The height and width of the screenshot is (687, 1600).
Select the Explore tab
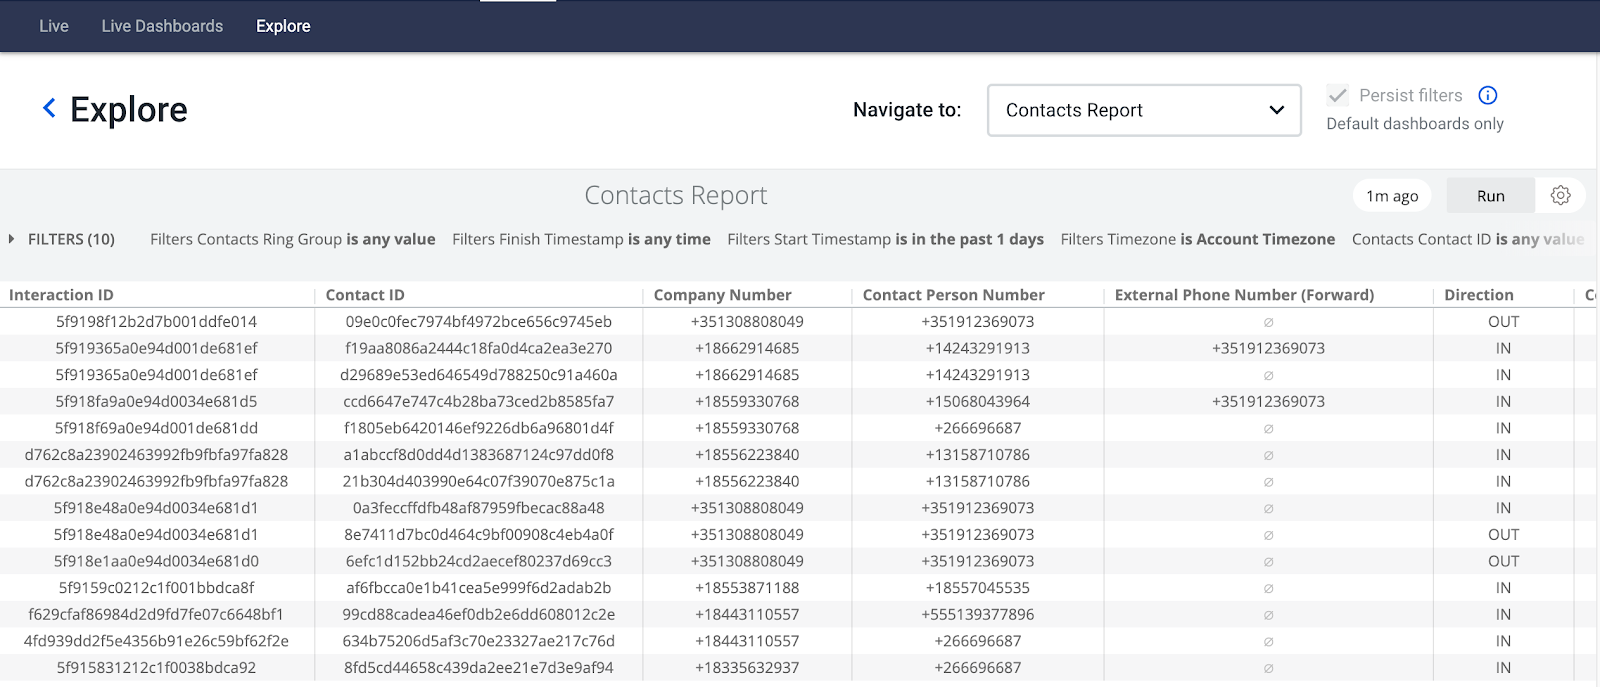coord(283,26)
